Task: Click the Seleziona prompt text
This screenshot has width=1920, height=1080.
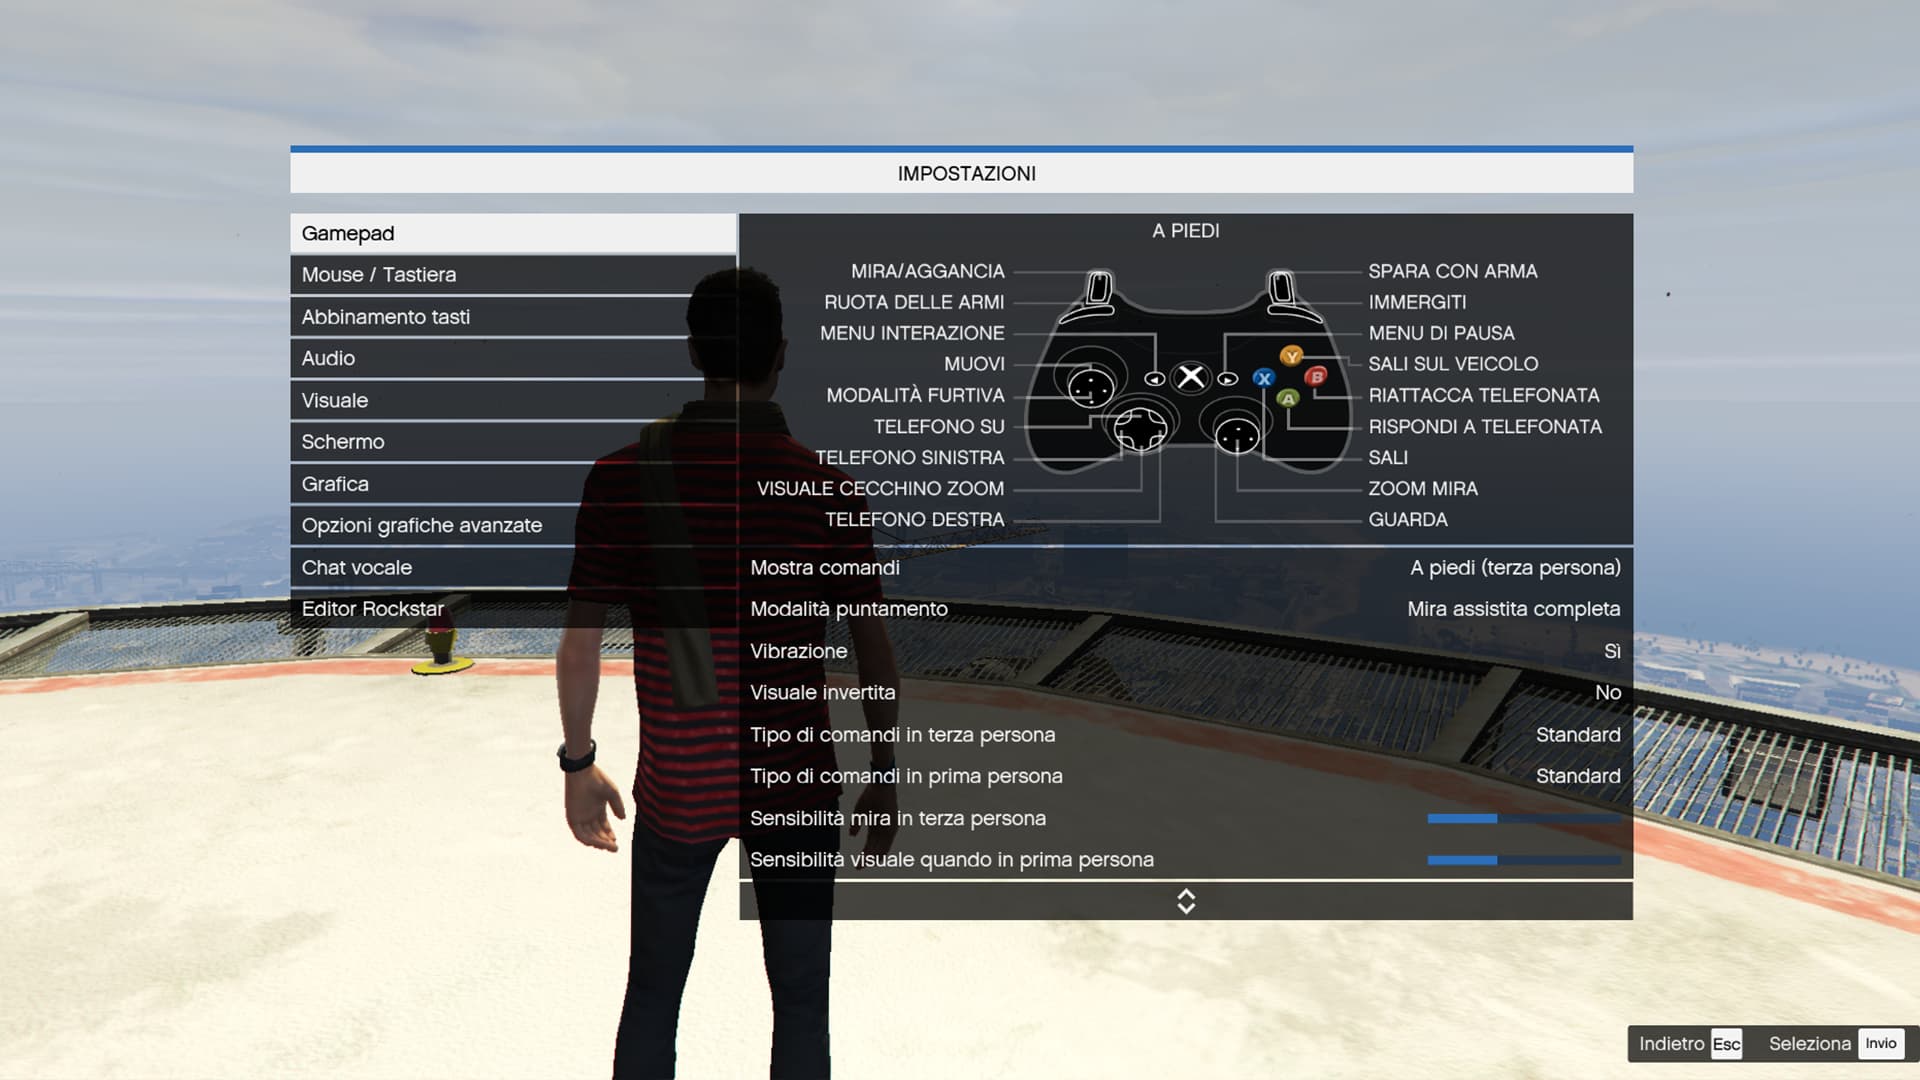Action: click(x=1810, y=1044)
